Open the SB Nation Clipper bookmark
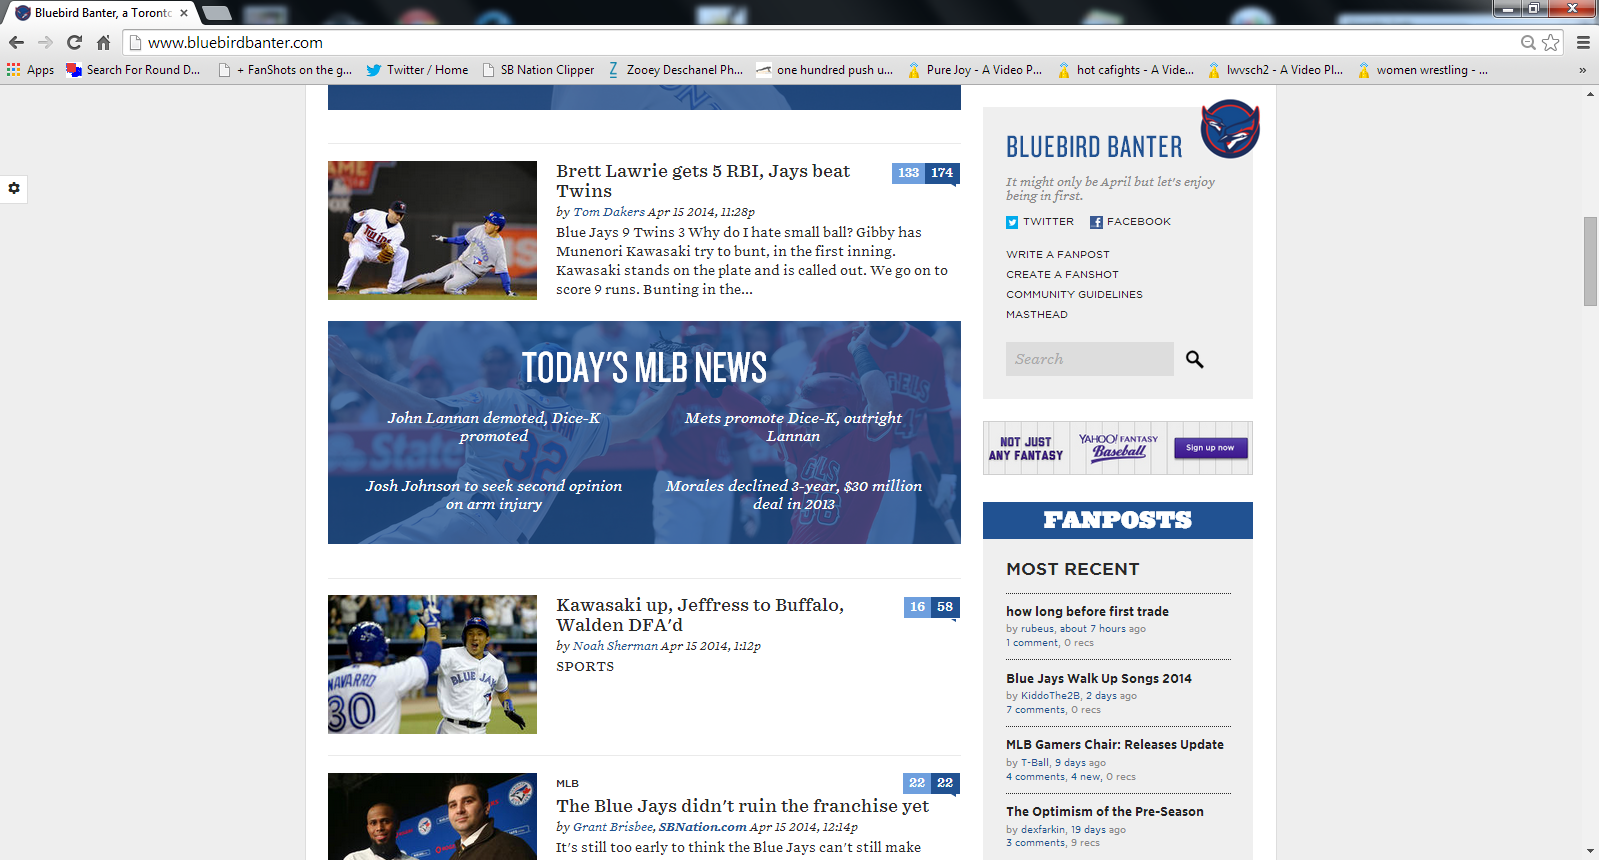 (x=538, y=70)
